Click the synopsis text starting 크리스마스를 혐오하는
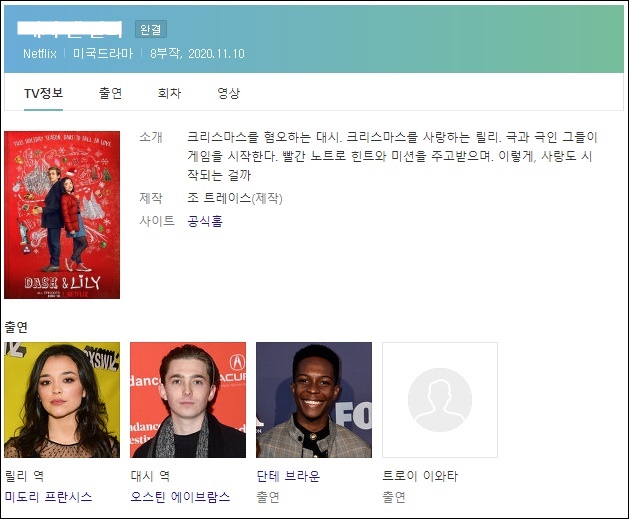The image size is (629, 519). [x=392, y=156]
